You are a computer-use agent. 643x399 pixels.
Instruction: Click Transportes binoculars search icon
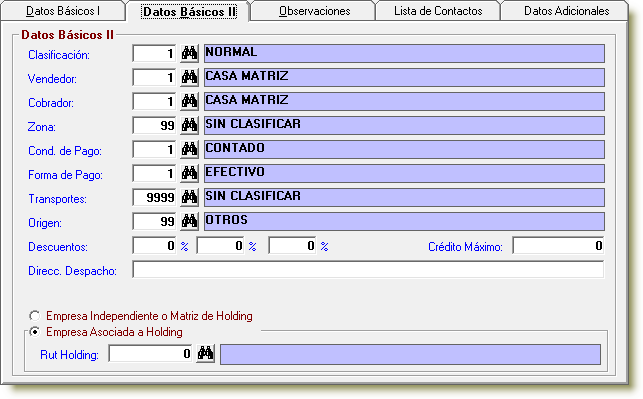[x=189, y=197]
